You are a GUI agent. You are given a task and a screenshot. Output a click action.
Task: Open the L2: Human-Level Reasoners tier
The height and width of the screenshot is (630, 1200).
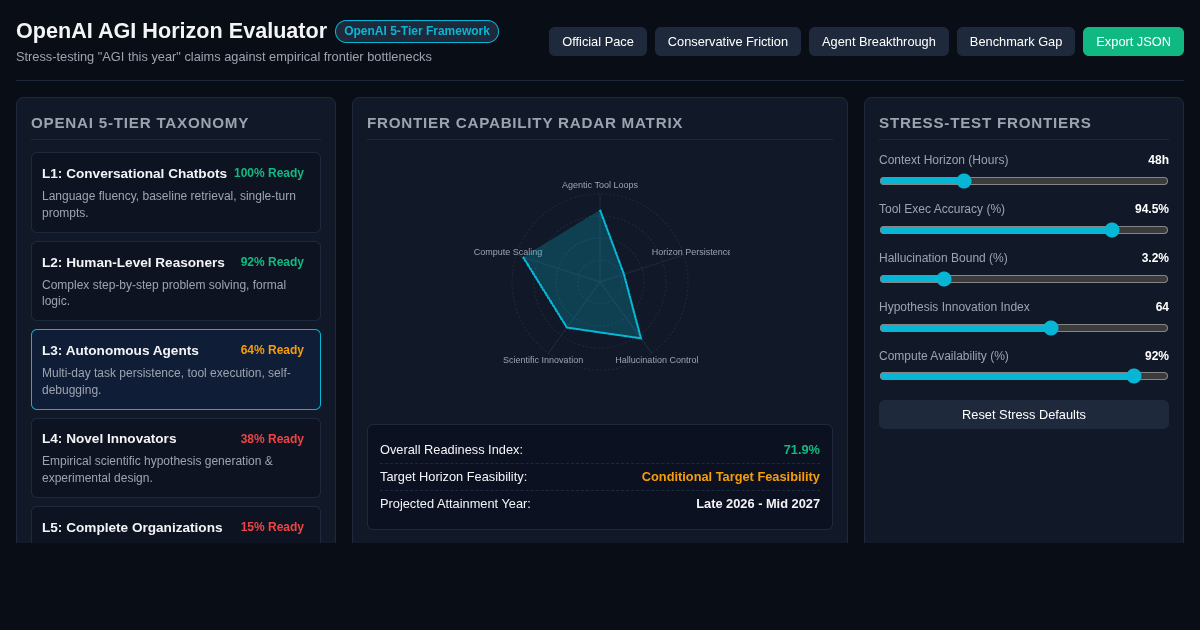coord(176,281)
